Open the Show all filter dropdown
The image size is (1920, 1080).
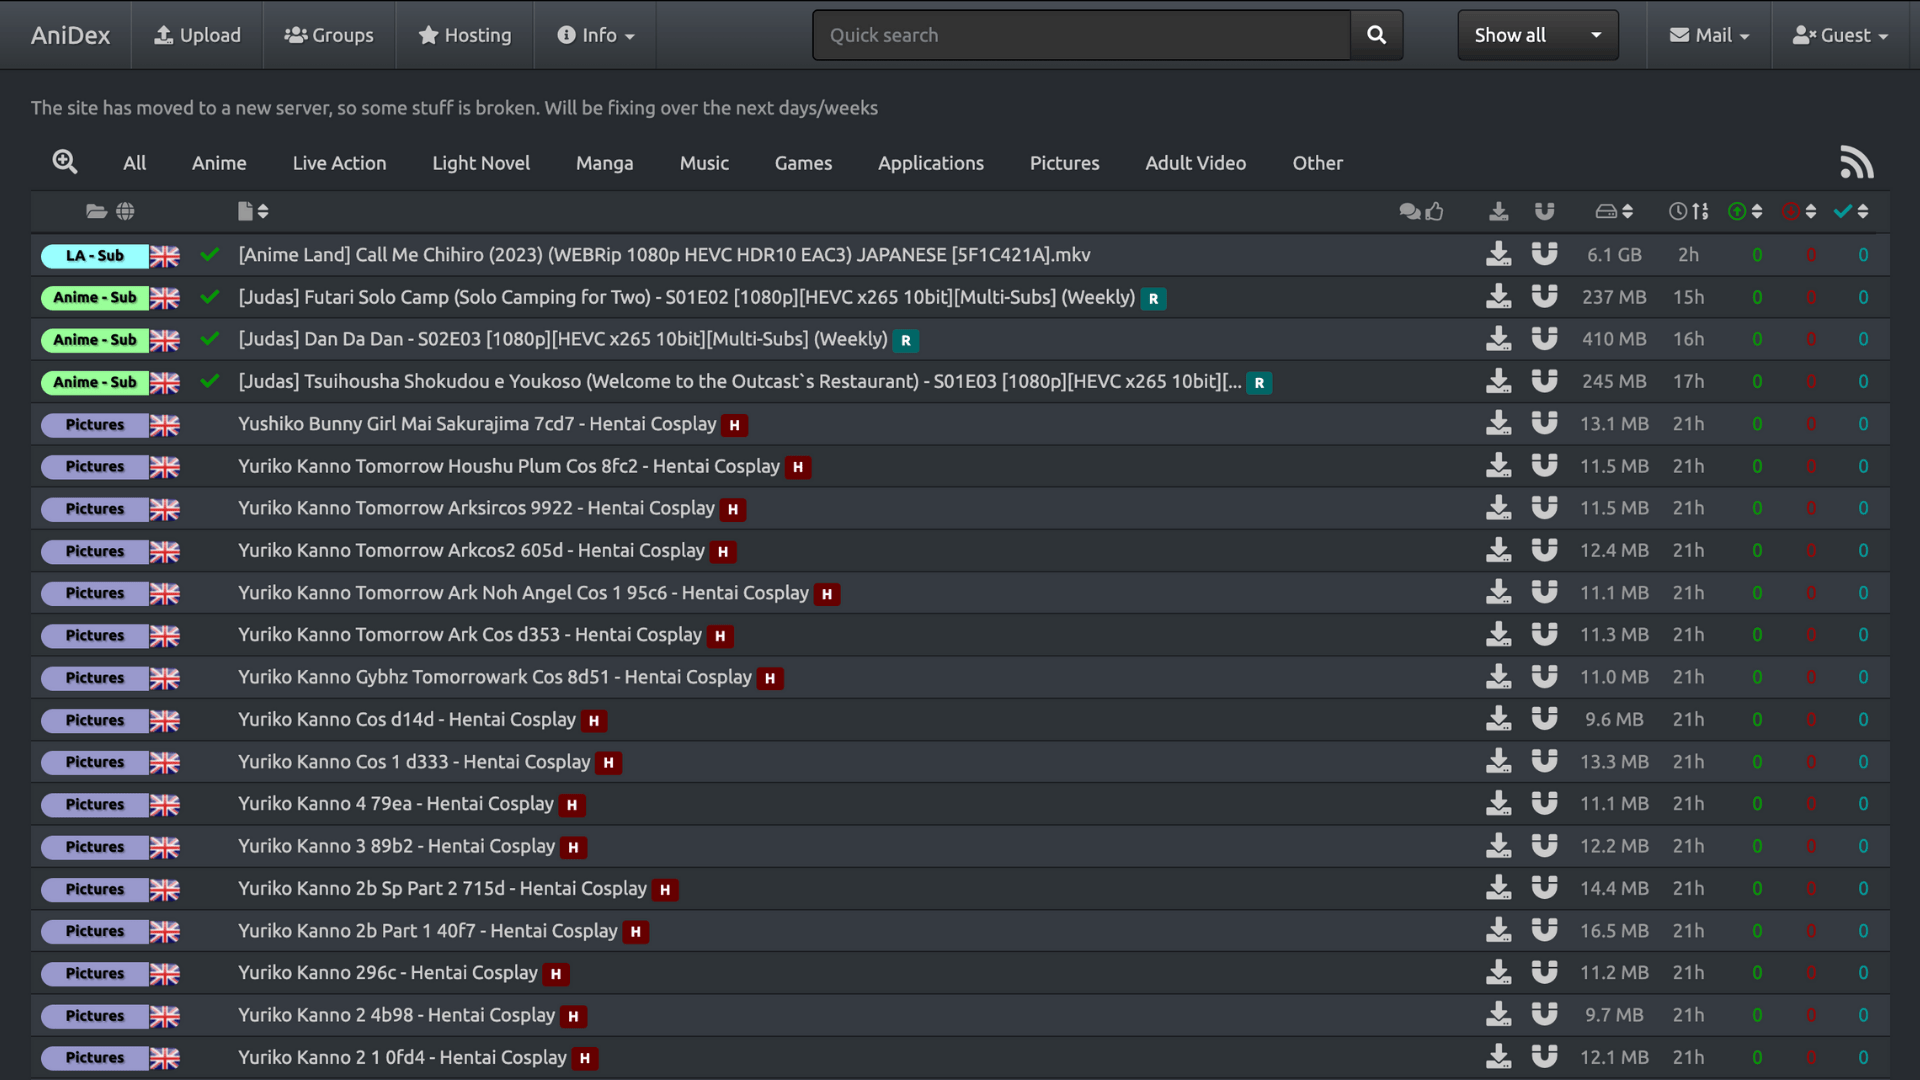1537,35
